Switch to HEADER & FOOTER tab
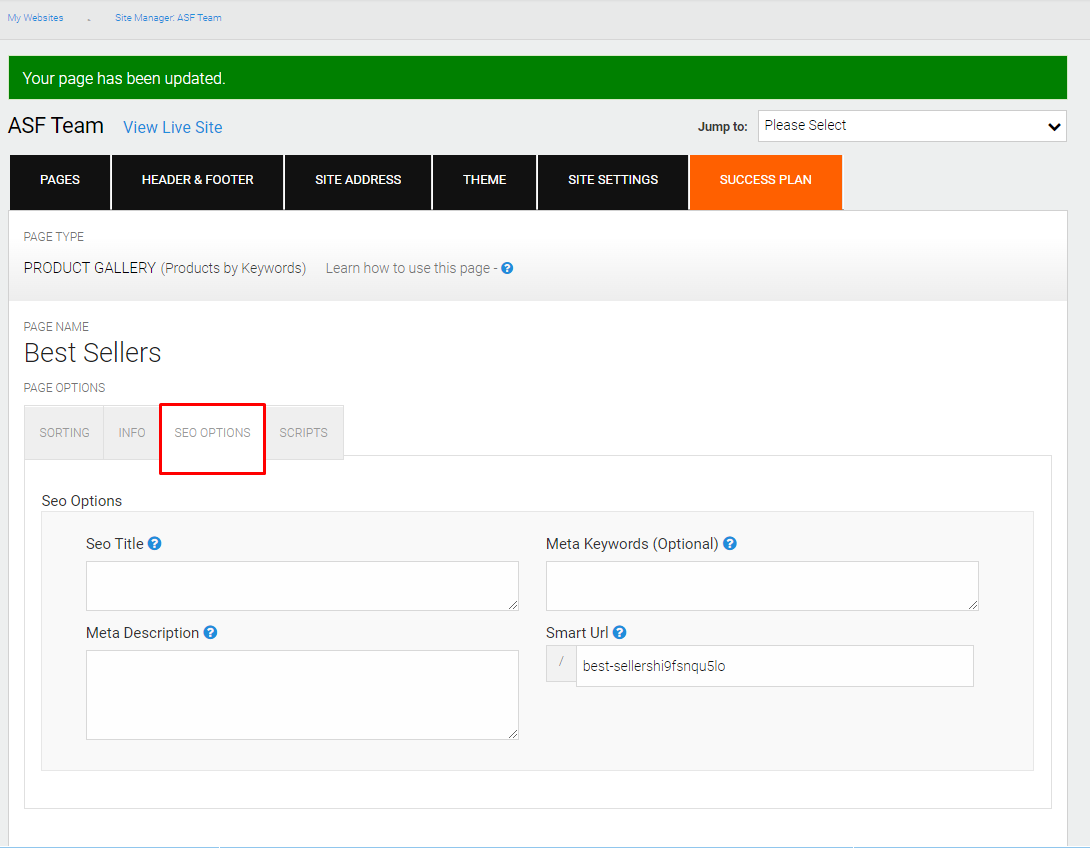This screenshot has height=848, width=1090. click(x=197, y=181)
